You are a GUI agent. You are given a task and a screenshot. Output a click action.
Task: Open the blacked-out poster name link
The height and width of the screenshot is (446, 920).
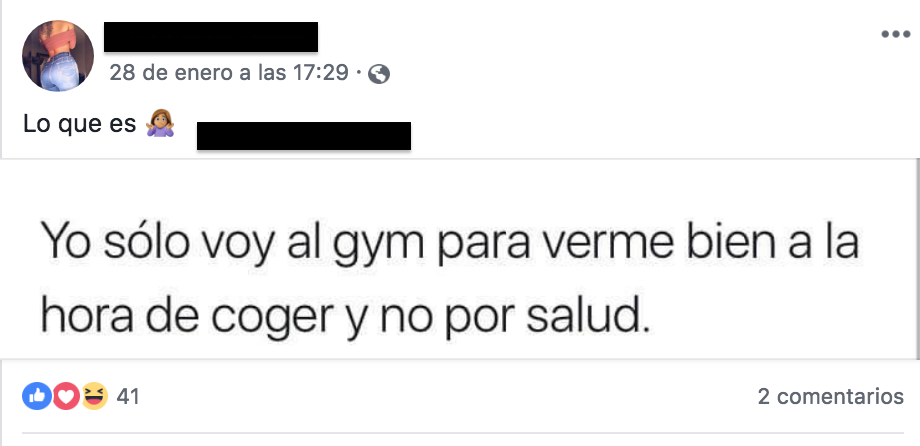[211, 37]
